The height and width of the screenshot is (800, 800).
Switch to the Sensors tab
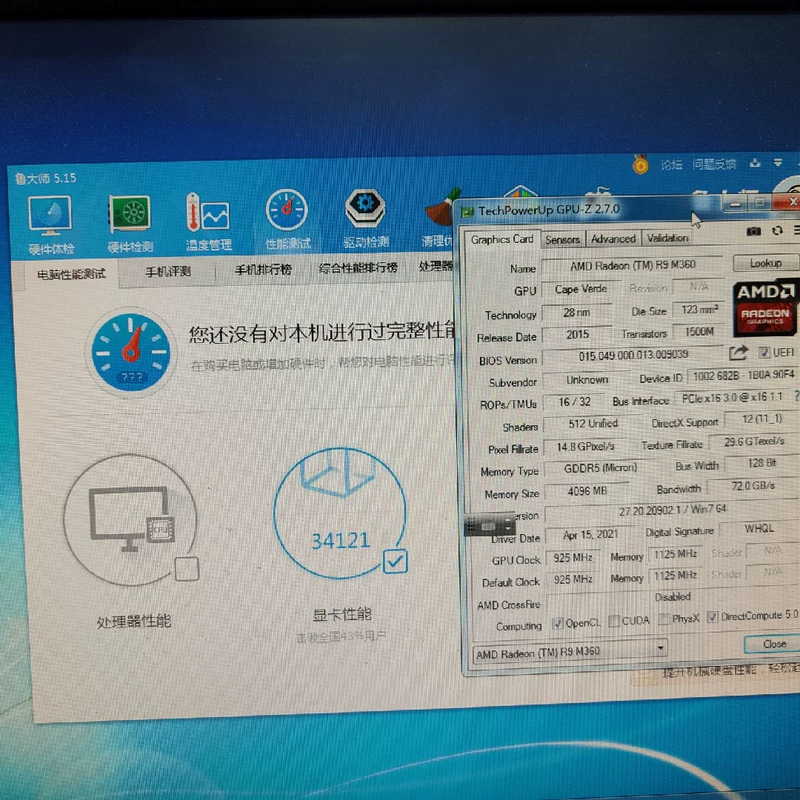(562, 239)
